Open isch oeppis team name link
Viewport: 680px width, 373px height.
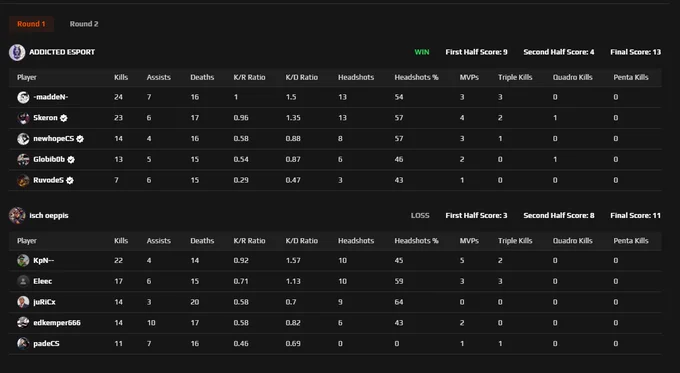tap(49, 216)
